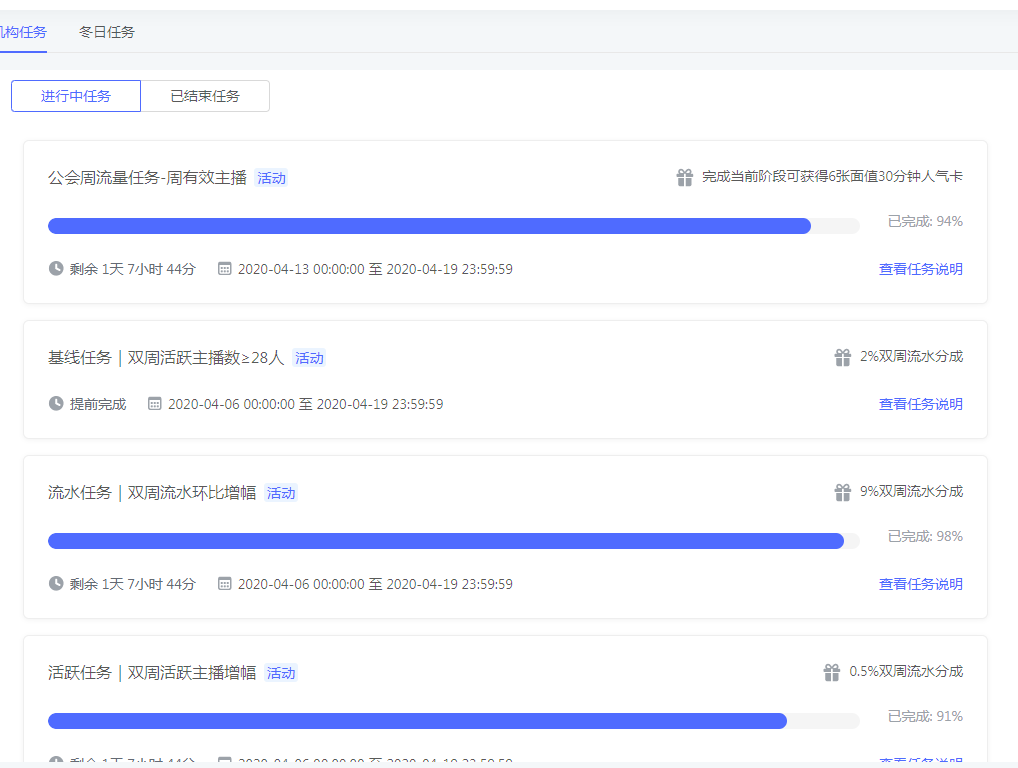Viewport: 1018px width, 768px height.
Task: Click the 98% progress bar in 流水任务
Action: click(450, 541)
